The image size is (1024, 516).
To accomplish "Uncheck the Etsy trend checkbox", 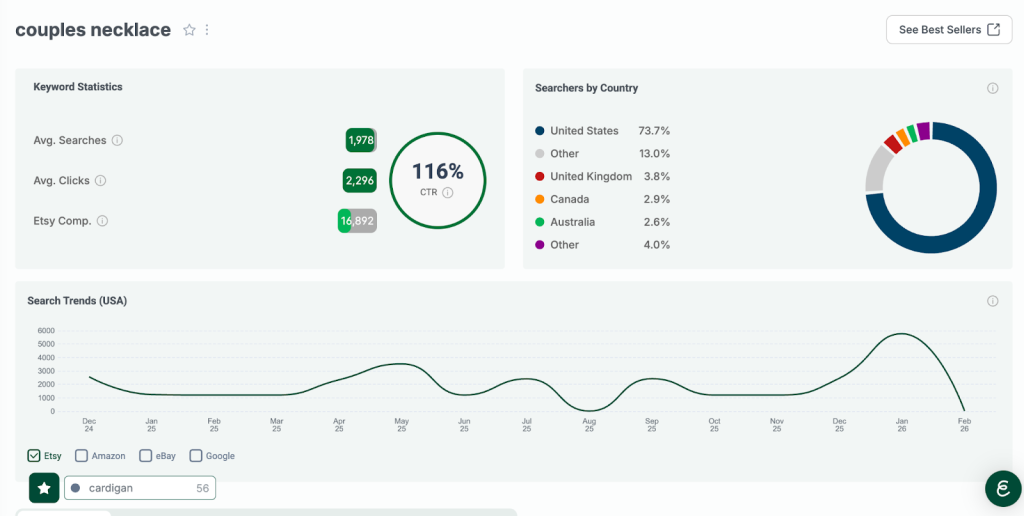I will [x=34, y=456].
